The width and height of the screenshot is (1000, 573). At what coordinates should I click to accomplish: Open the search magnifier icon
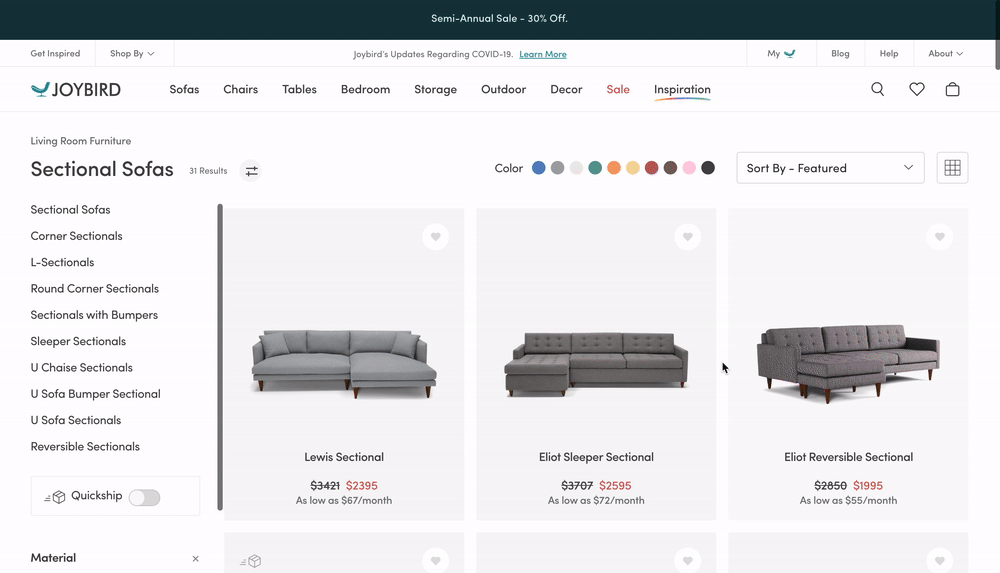click(878, 89)
